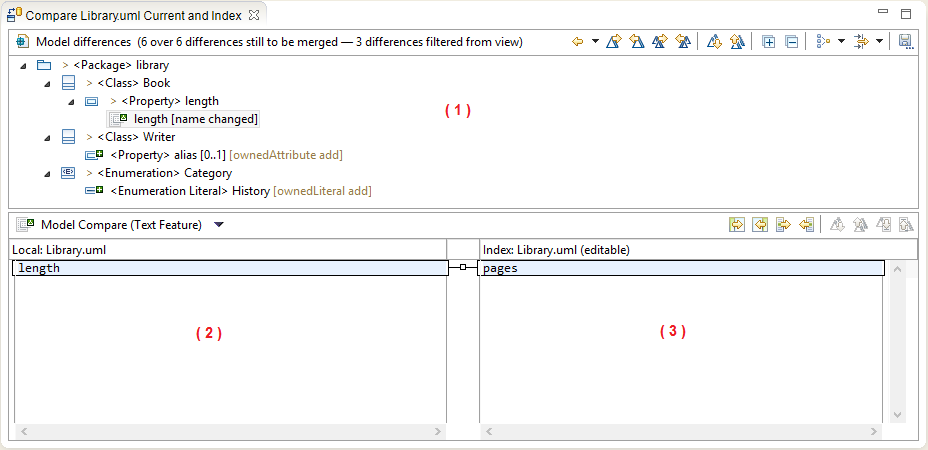Click the left pane horizontal scrollbar
928x450 pixels.
click(230, 431)
